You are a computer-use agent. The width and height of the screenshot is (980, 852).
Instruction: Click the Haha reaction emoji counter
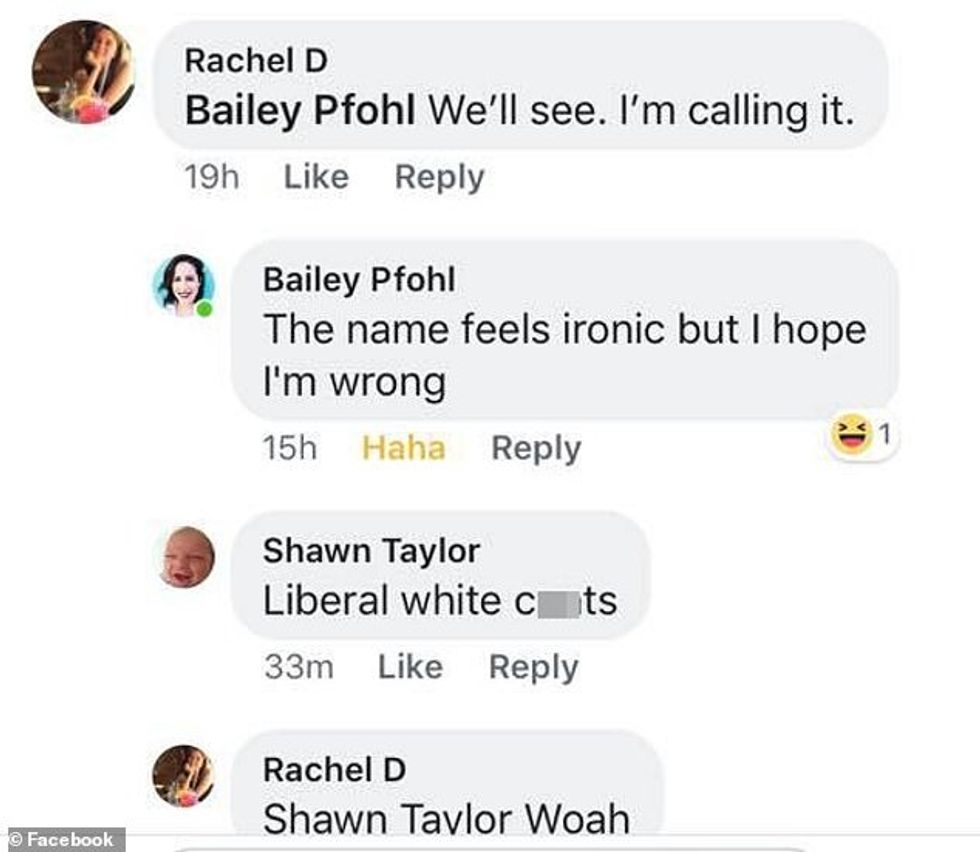(863, 436)
